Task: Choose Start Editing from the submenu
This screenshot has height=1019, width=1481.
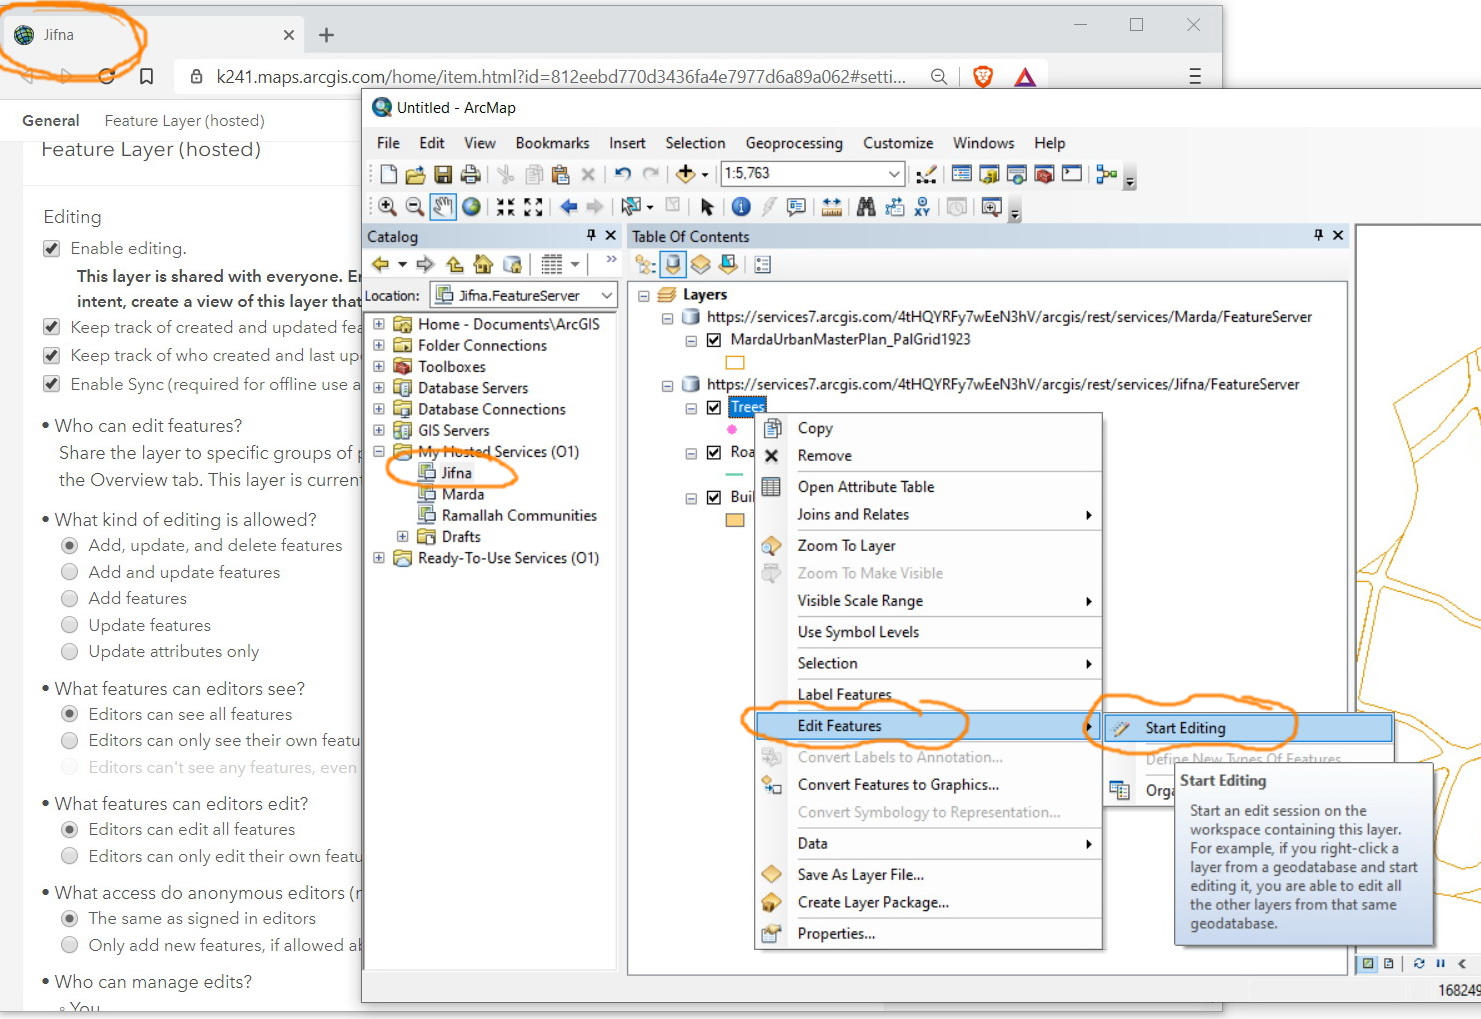Action: [1185, 728]
